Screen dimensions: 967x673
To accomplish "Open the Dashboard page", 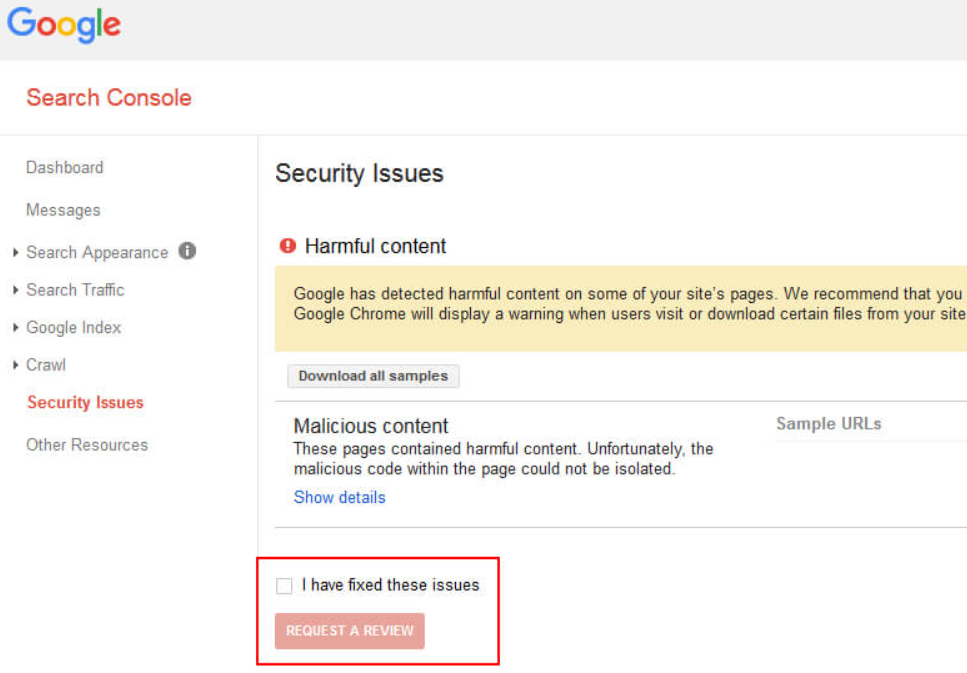I will click(x=64, y=167).
